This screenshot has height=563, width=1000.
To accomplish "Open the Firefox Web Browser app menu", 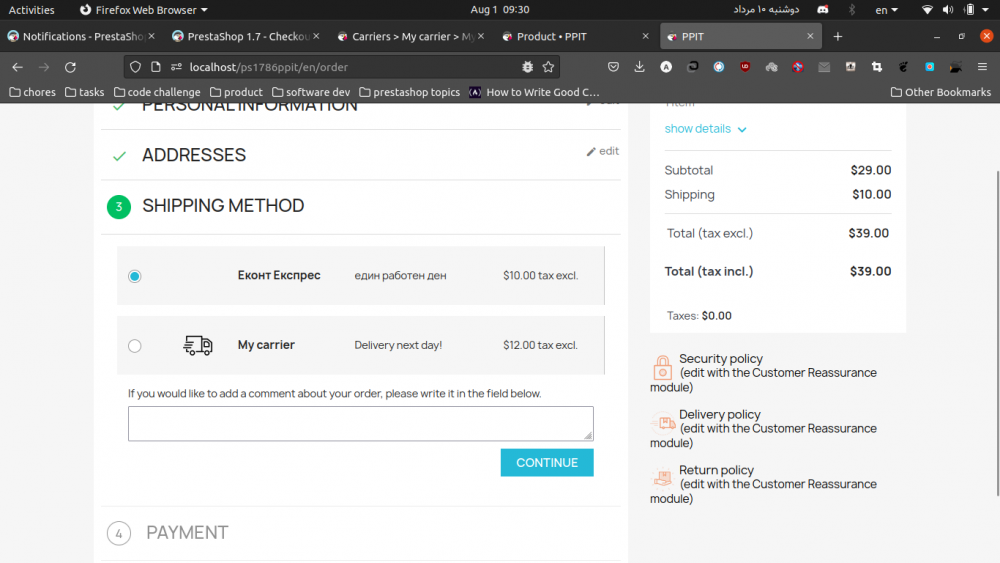I will click(143, 10).
